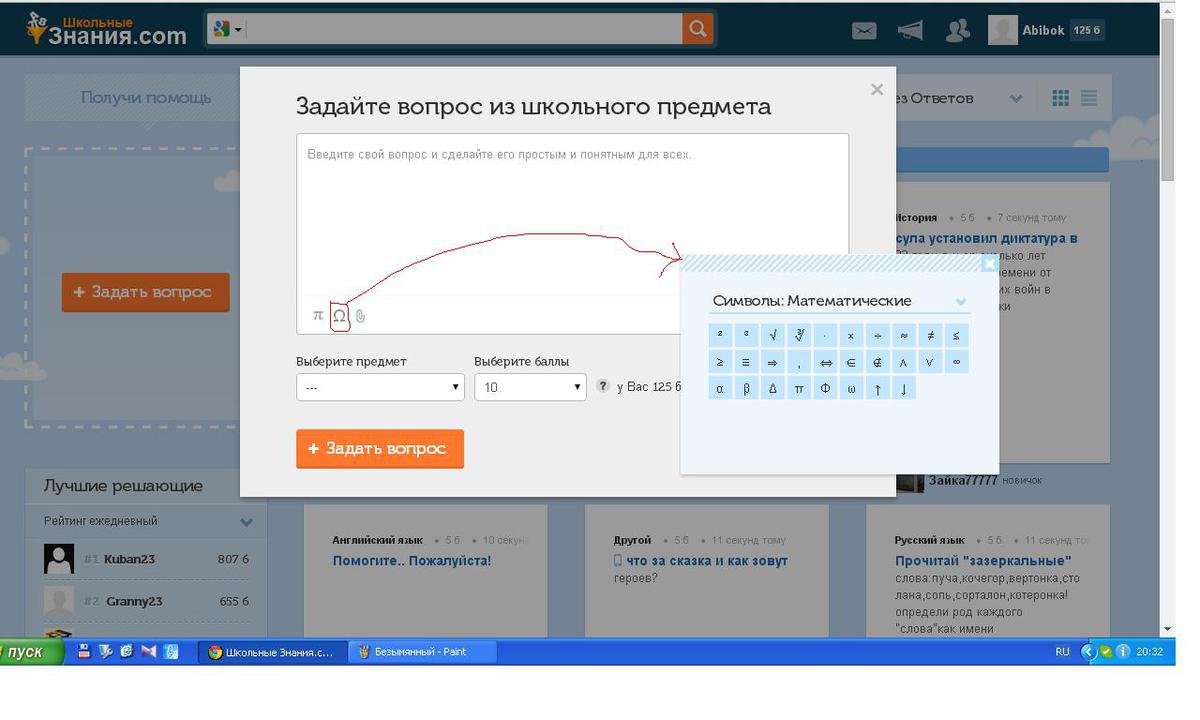Insert the down arrow ↓ symbol
Image resolution: width=1200 pixels, height=720 pixels.
[904, 389]
